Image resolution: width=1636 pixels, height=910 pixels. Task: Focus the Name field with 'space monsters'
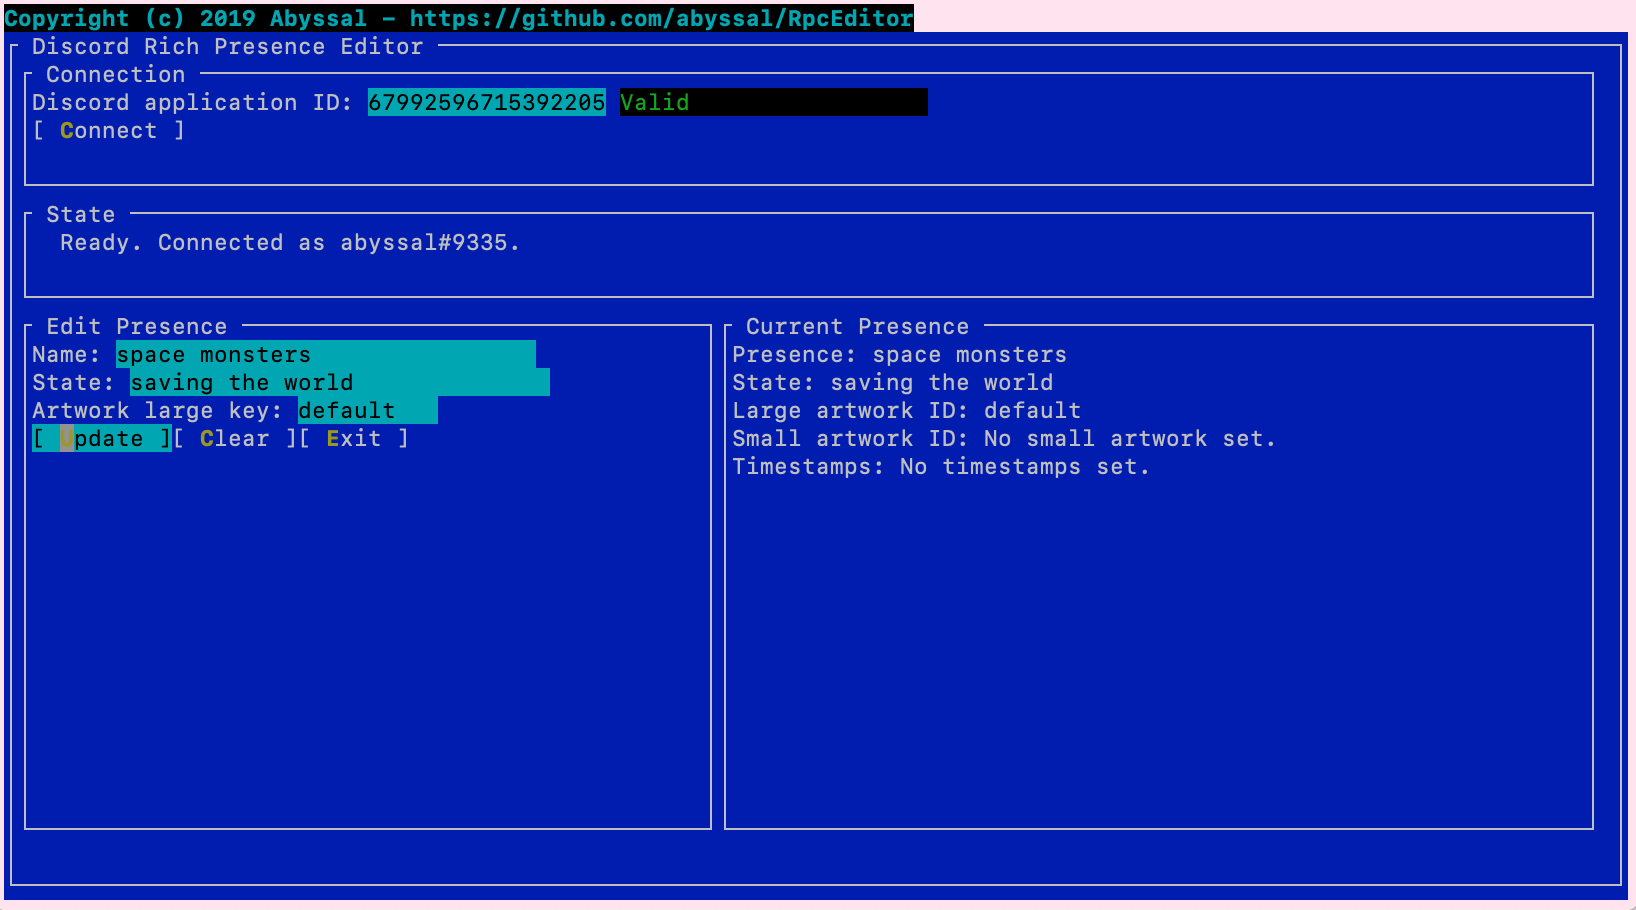(x=326, y=355)
